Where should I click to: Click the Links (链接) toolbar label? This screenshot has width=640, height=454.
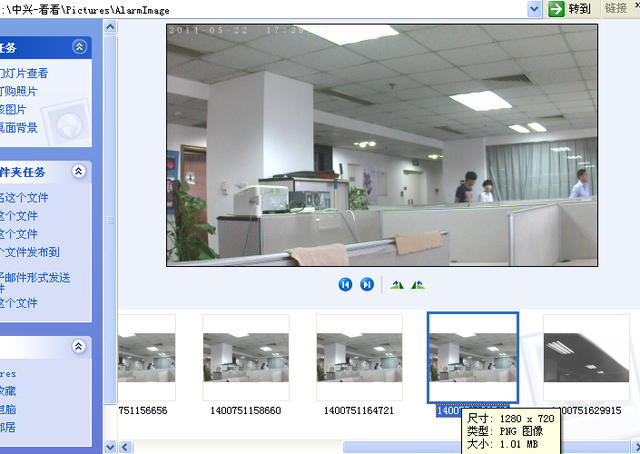[616, 9]
